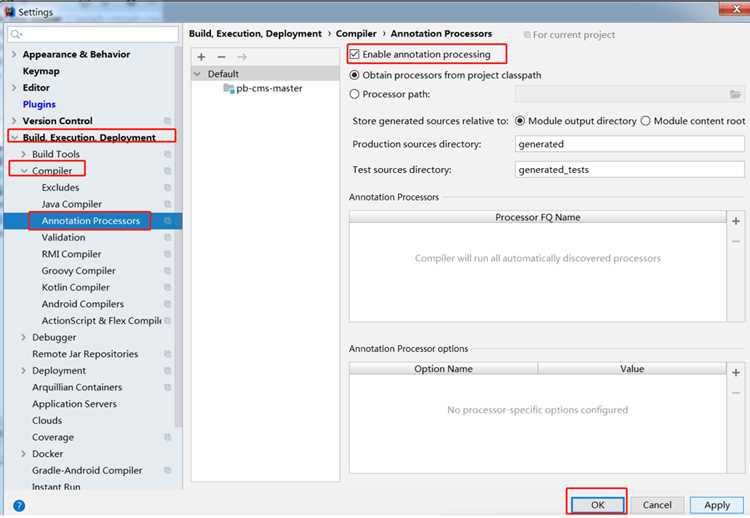The height and width of the screenshot is (518, 750).
Task: Click project-level icon beside Groovy Compiler
Action: 167,270
